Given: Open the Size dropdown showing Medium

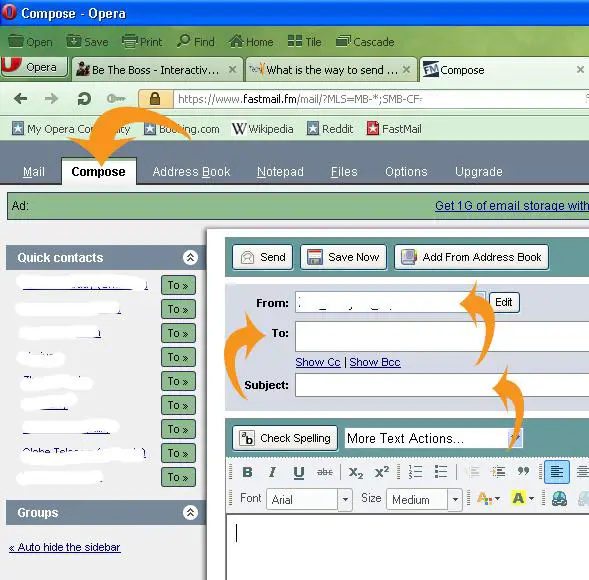Looking at the screenshot, I should (424, 499).
